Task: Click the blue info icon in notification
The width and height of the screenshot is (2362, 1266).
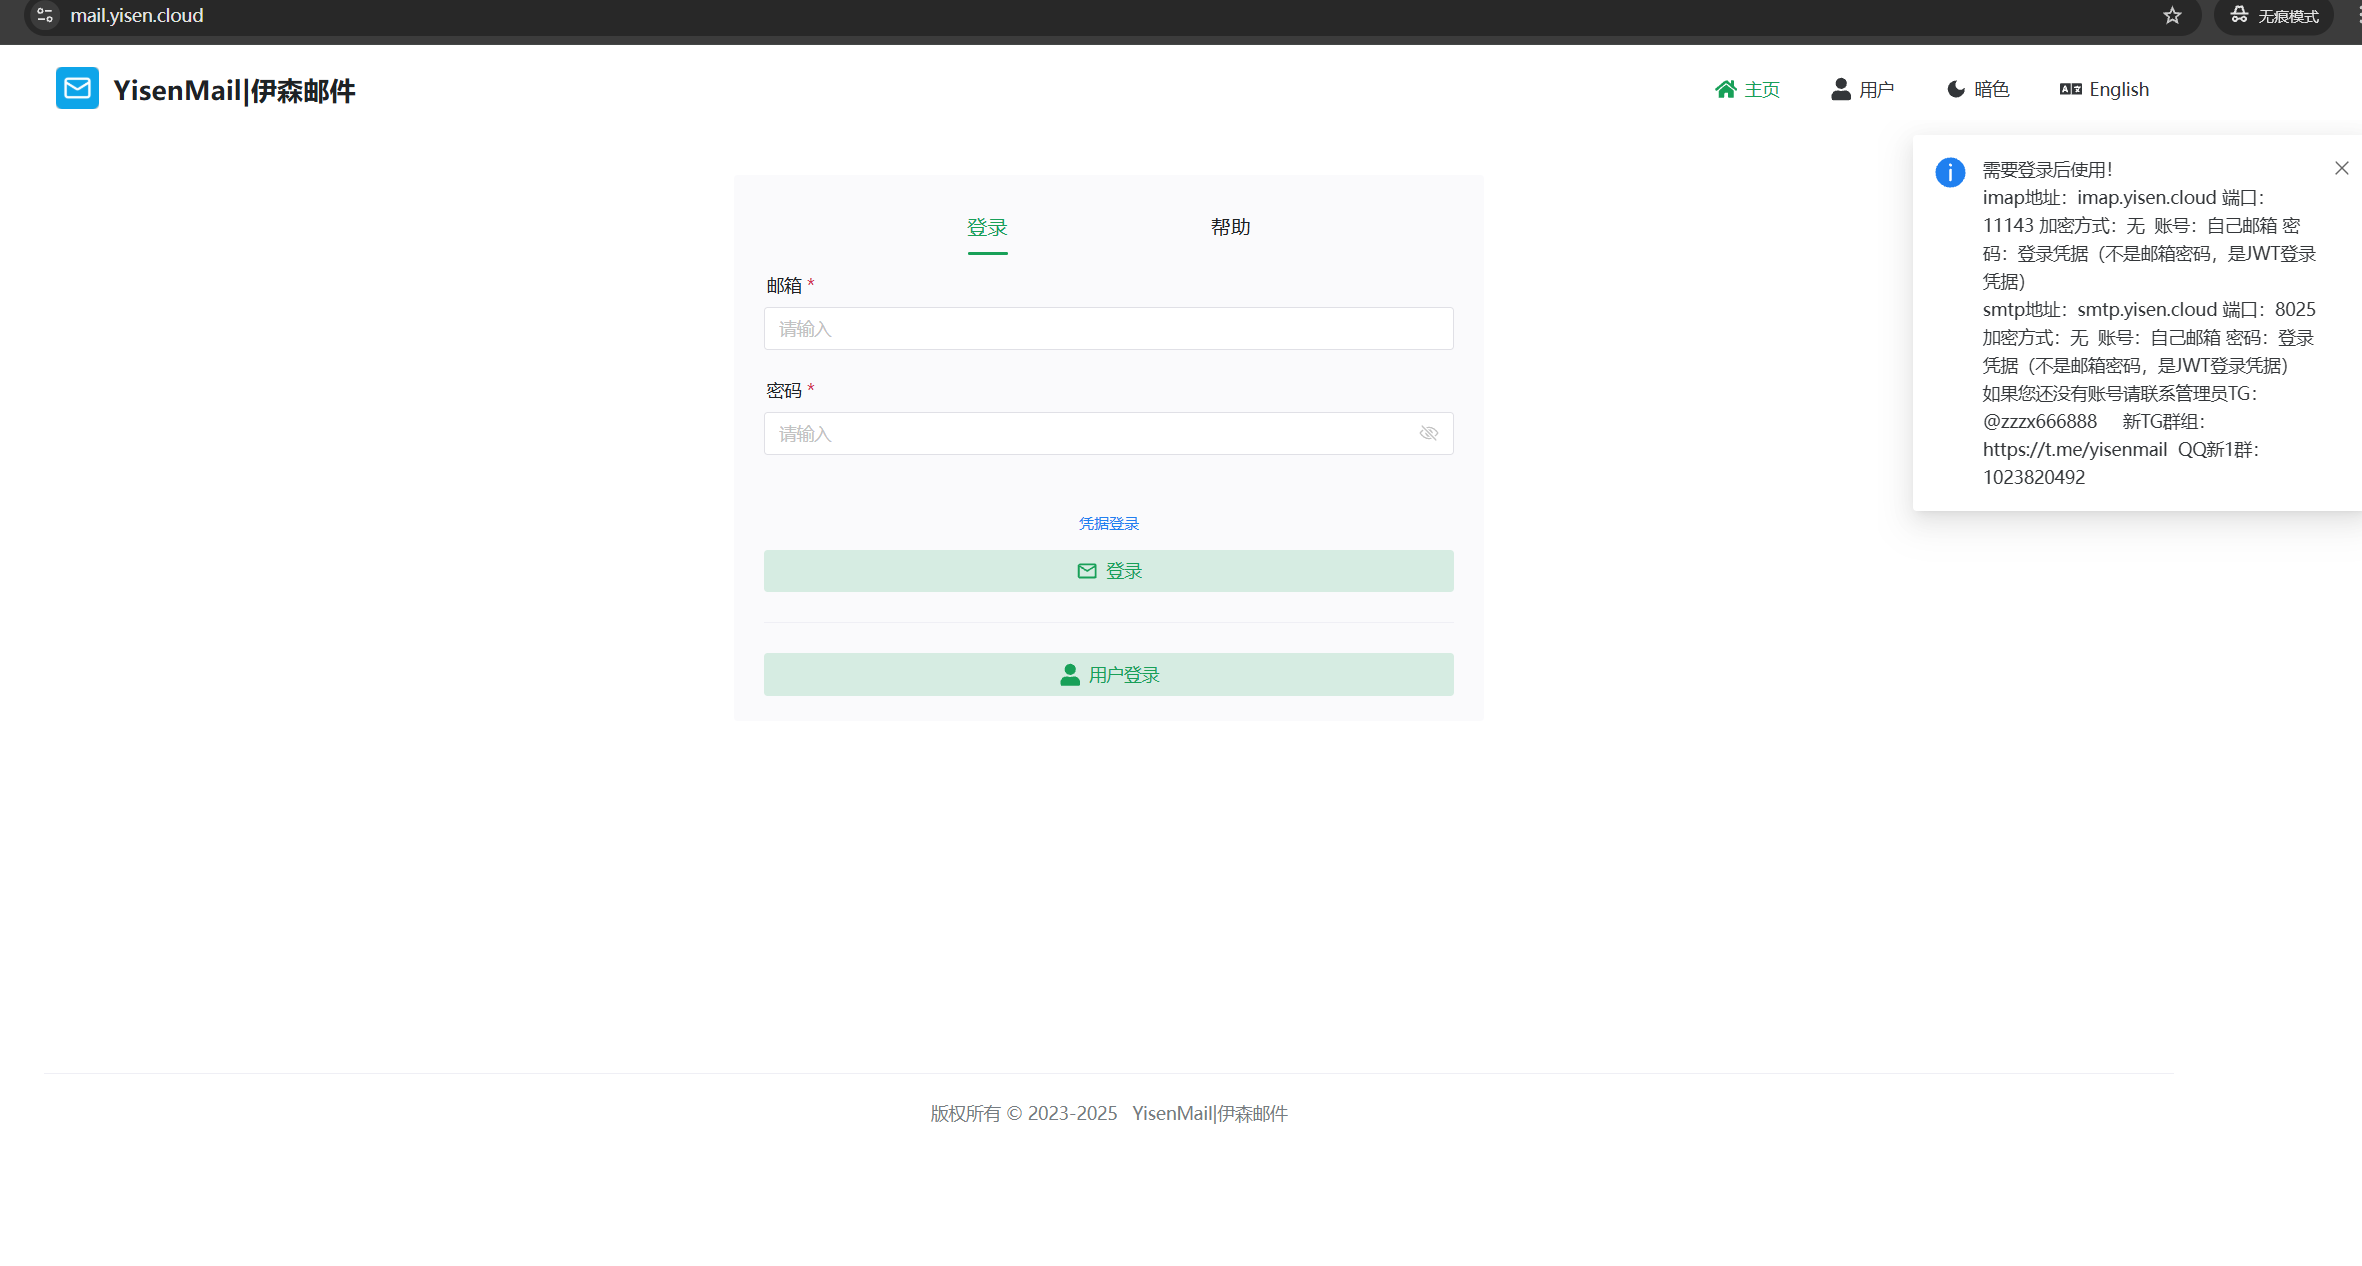Action: [1949, 172]
